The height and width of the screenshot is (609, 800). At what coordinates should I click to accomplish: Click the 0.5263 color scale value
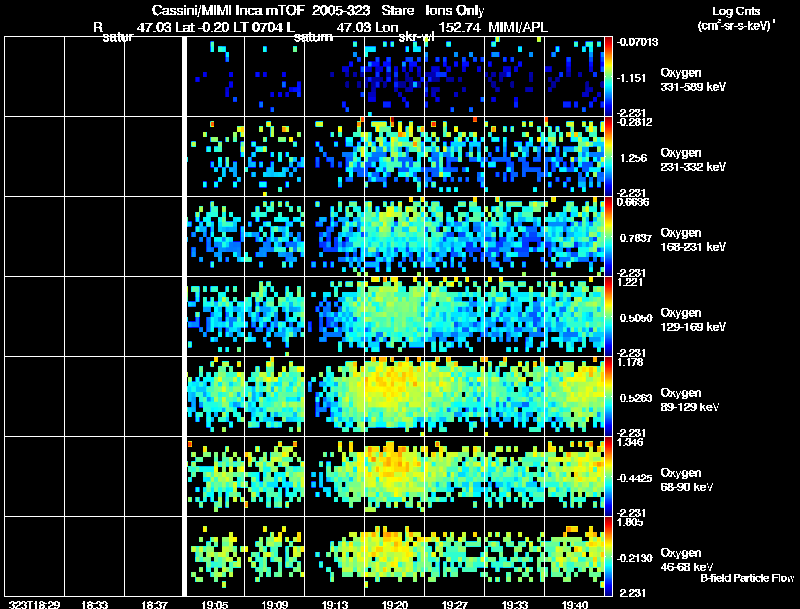(x=636, y=398)
